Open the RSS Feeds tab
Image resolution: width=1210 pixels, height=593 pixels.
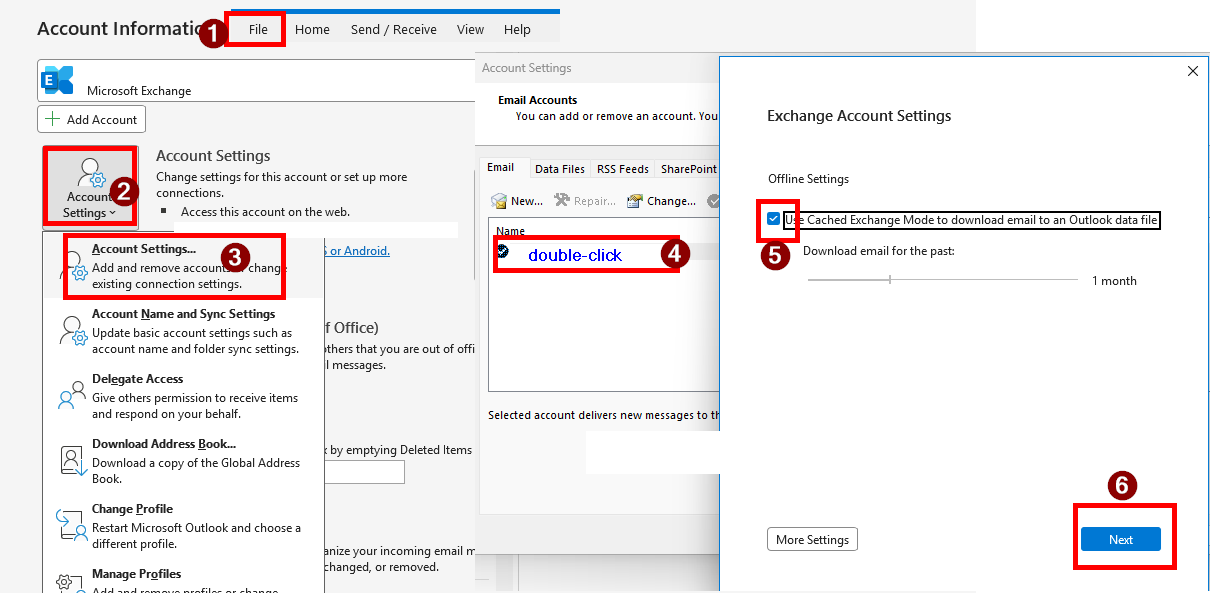click(623, 169)
